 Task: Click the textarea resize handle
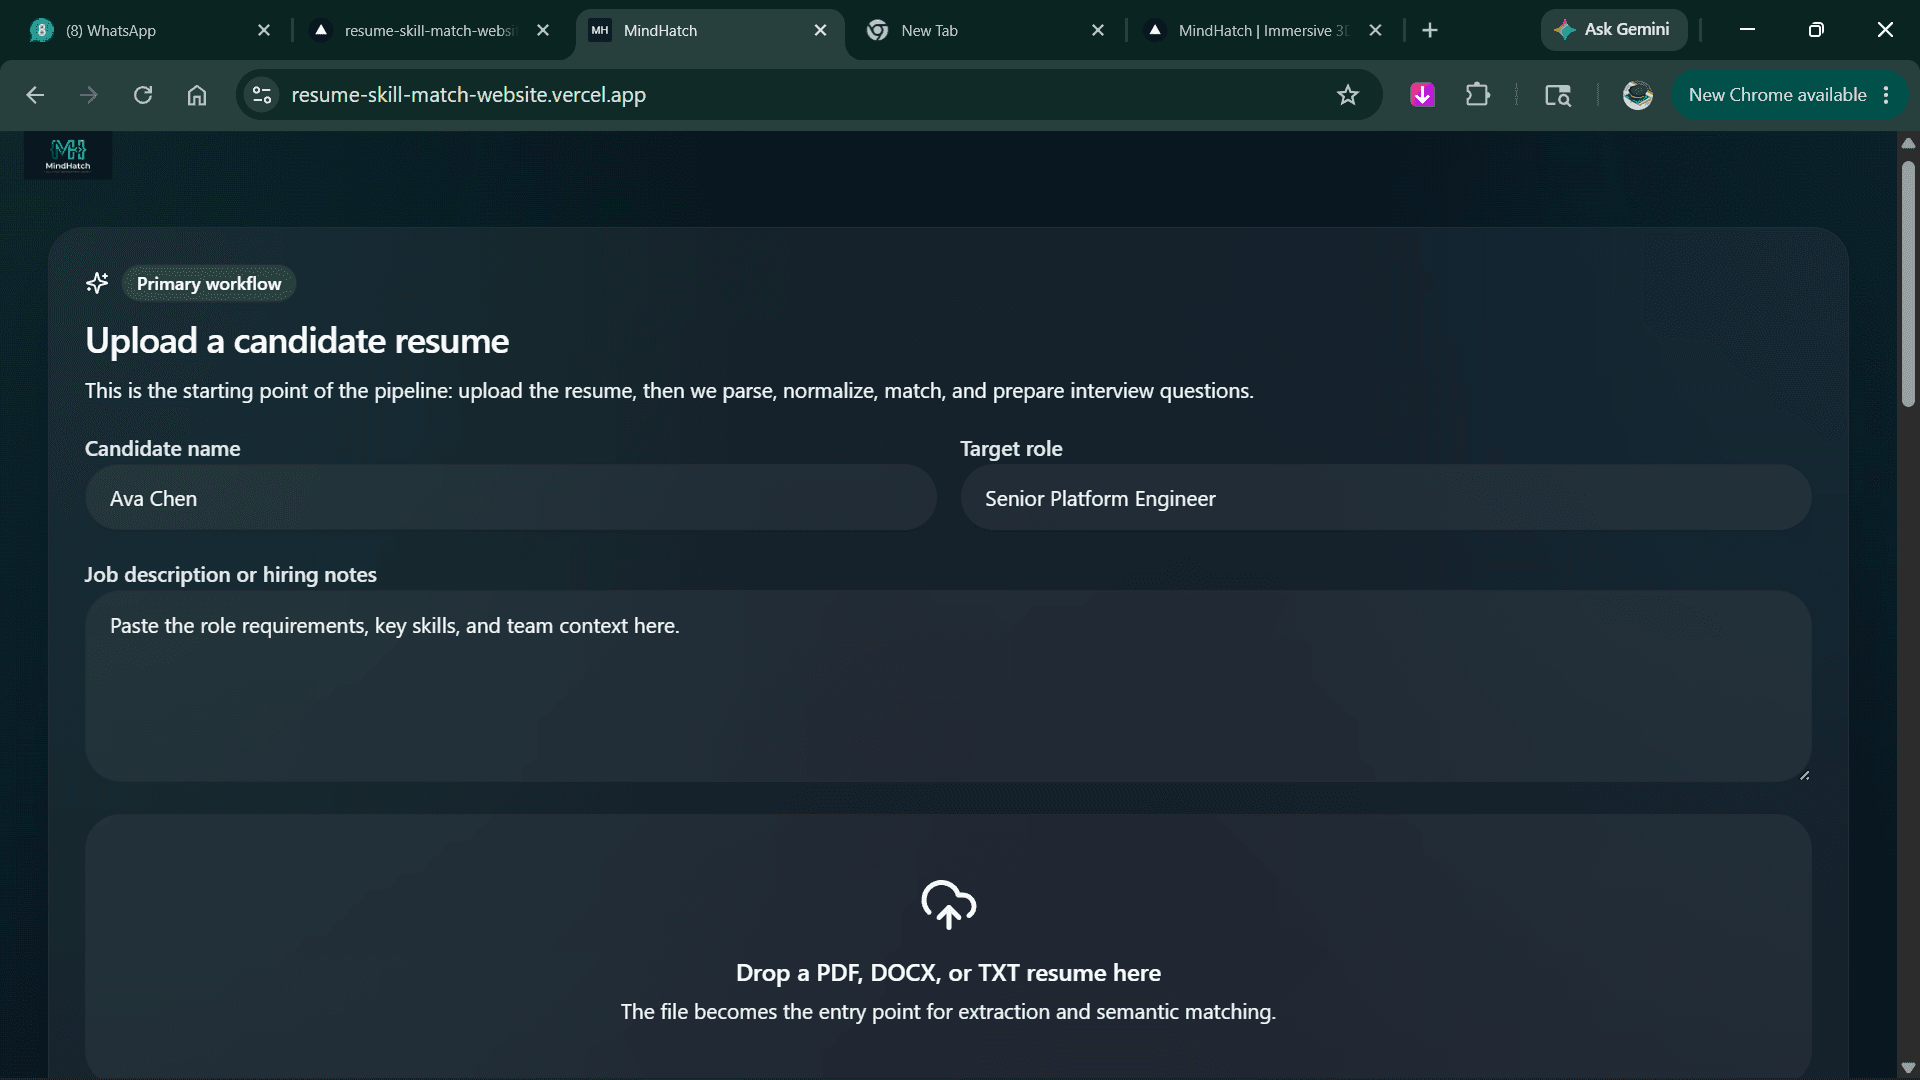[x=1804, y=775]
